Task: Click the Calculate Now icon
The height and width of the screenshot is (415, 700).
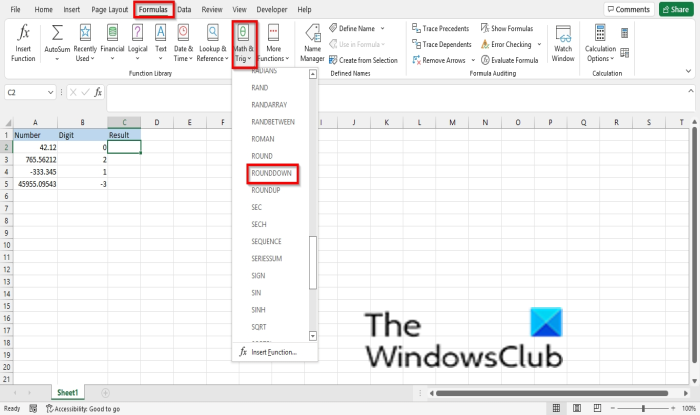Action: (625, 33)
